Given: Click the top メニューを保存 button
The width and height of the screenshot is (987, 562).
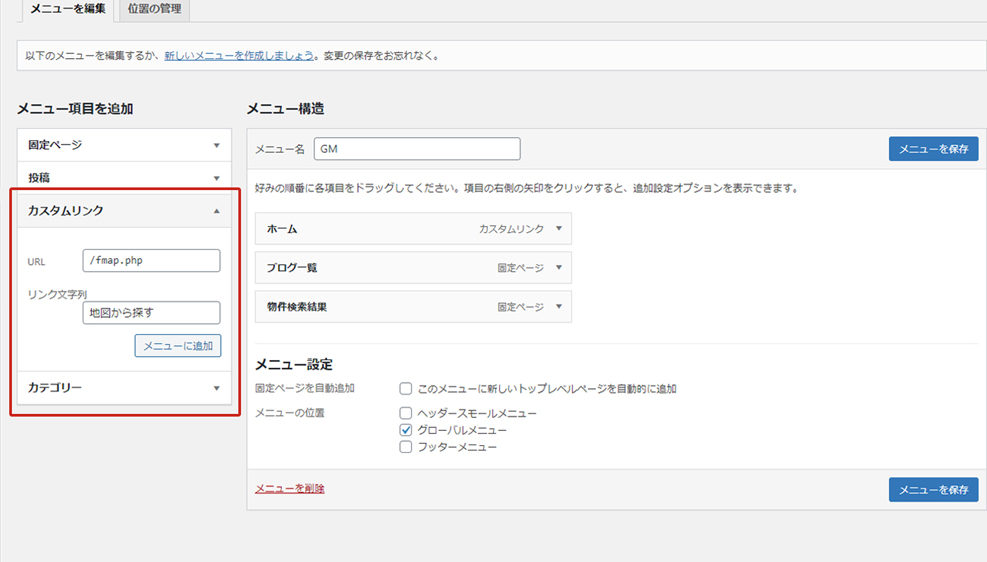Looking at the screenshot, I should point(933,149).
